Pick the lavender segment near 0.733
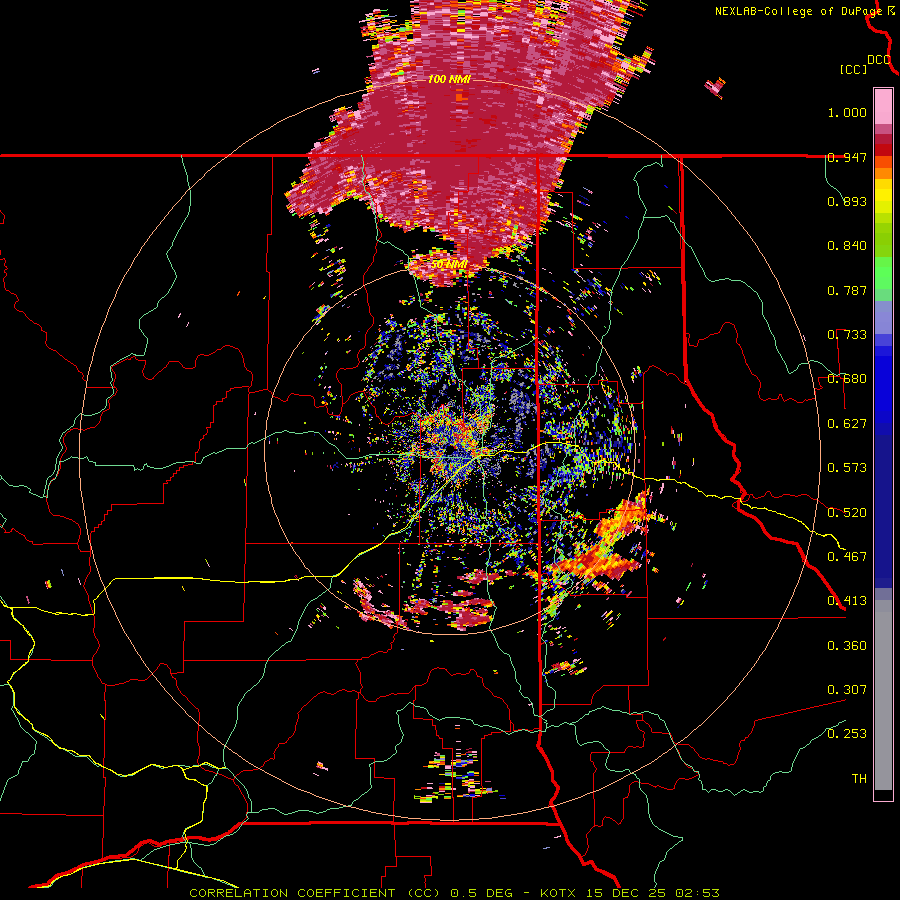This screenshot has height=900, width=900. [x=883, y=317]
